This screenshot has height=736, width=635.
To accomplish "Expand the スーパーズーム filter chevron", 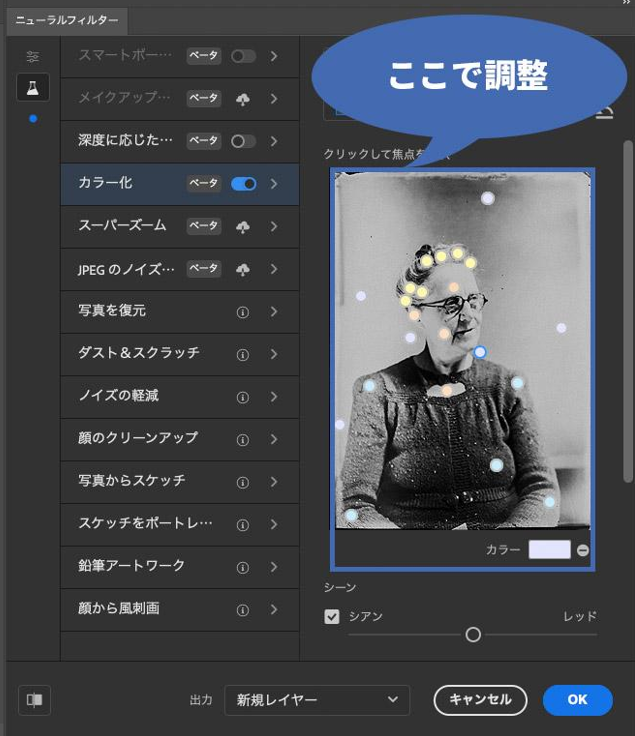I will point(274,226).
